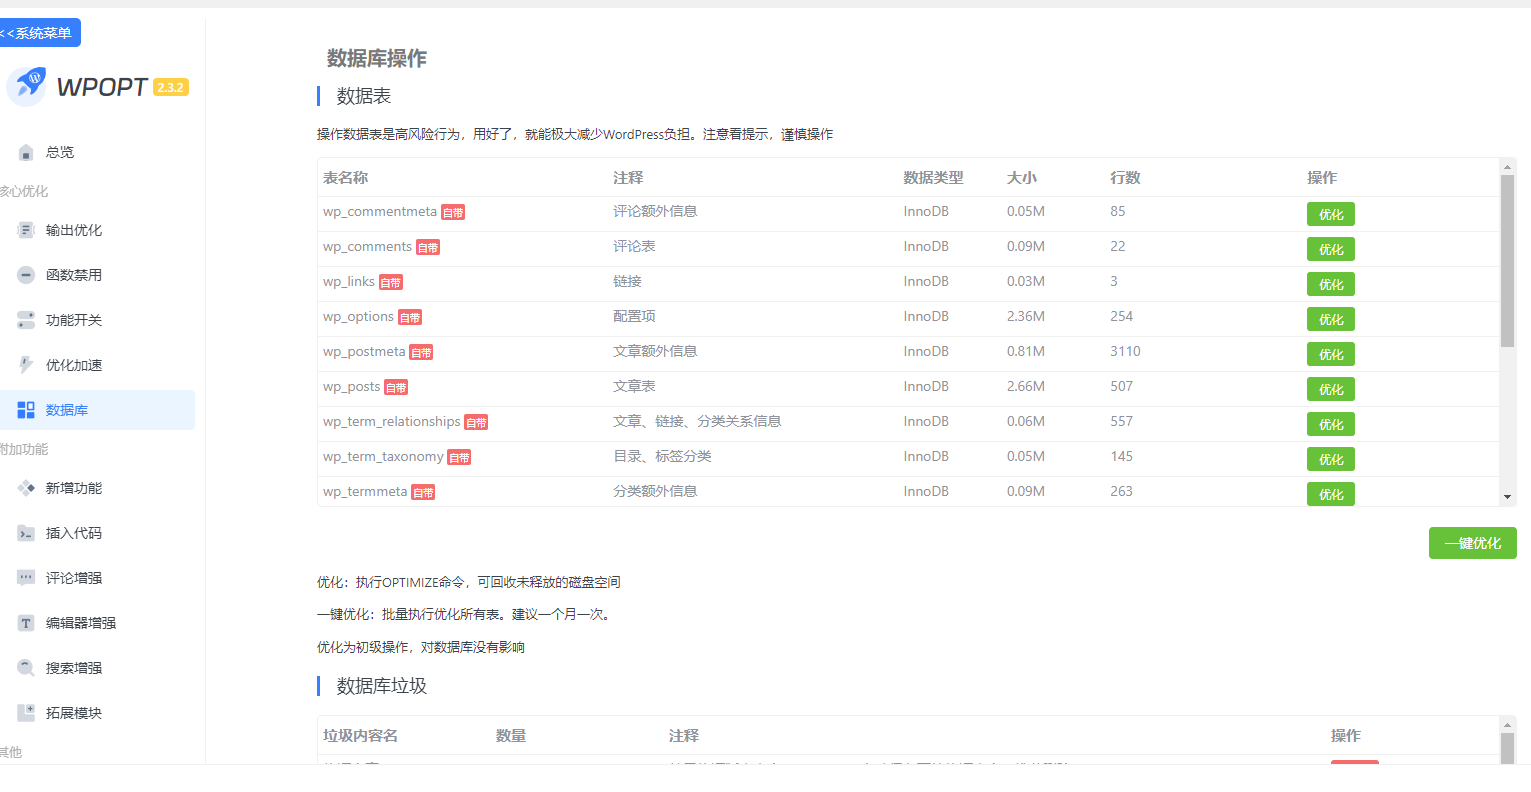The width and height of the screenshot is (1531, 792).
Task: Click the 优化加速 lightning icon
Action: pos(26,365)
